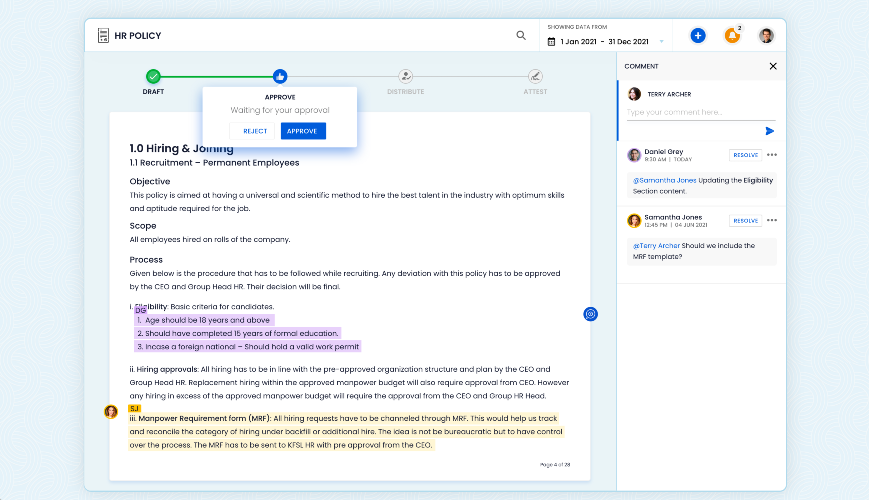869x500 pixels.
Task: Click Samantha Jones's avatar beside MRF paragraph
Action: [x=111, y=411]
